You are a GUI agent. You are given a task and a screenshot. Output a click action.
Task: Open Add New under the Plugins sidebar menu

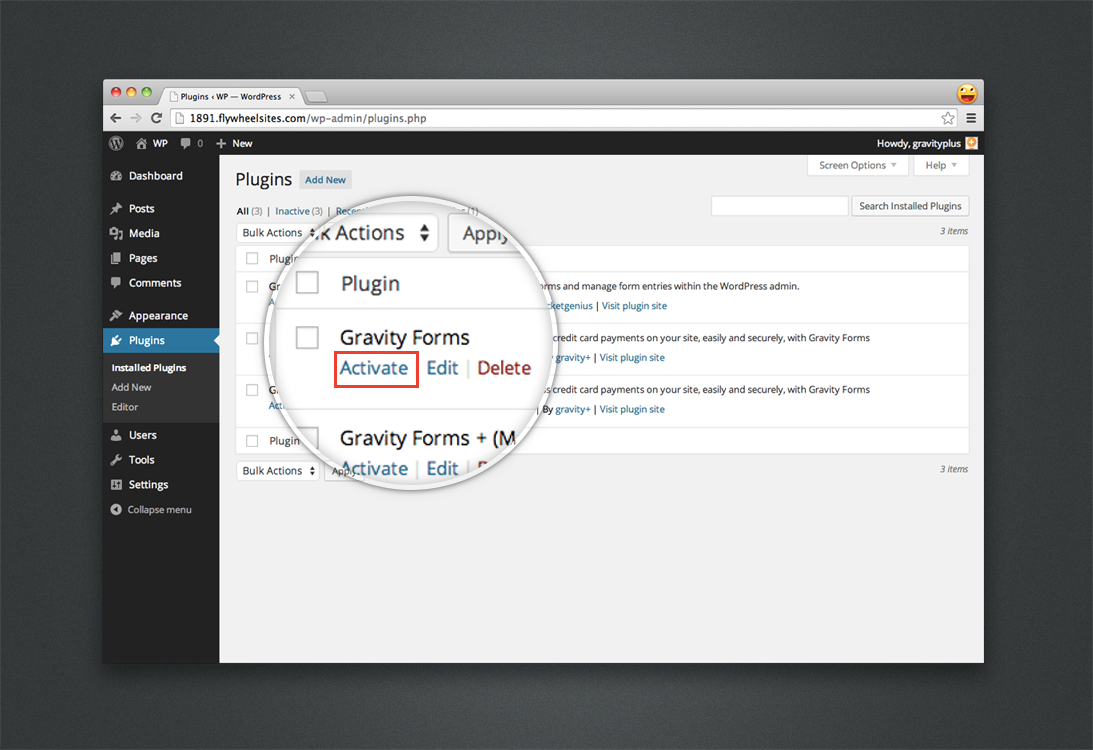tap(131, 388)
